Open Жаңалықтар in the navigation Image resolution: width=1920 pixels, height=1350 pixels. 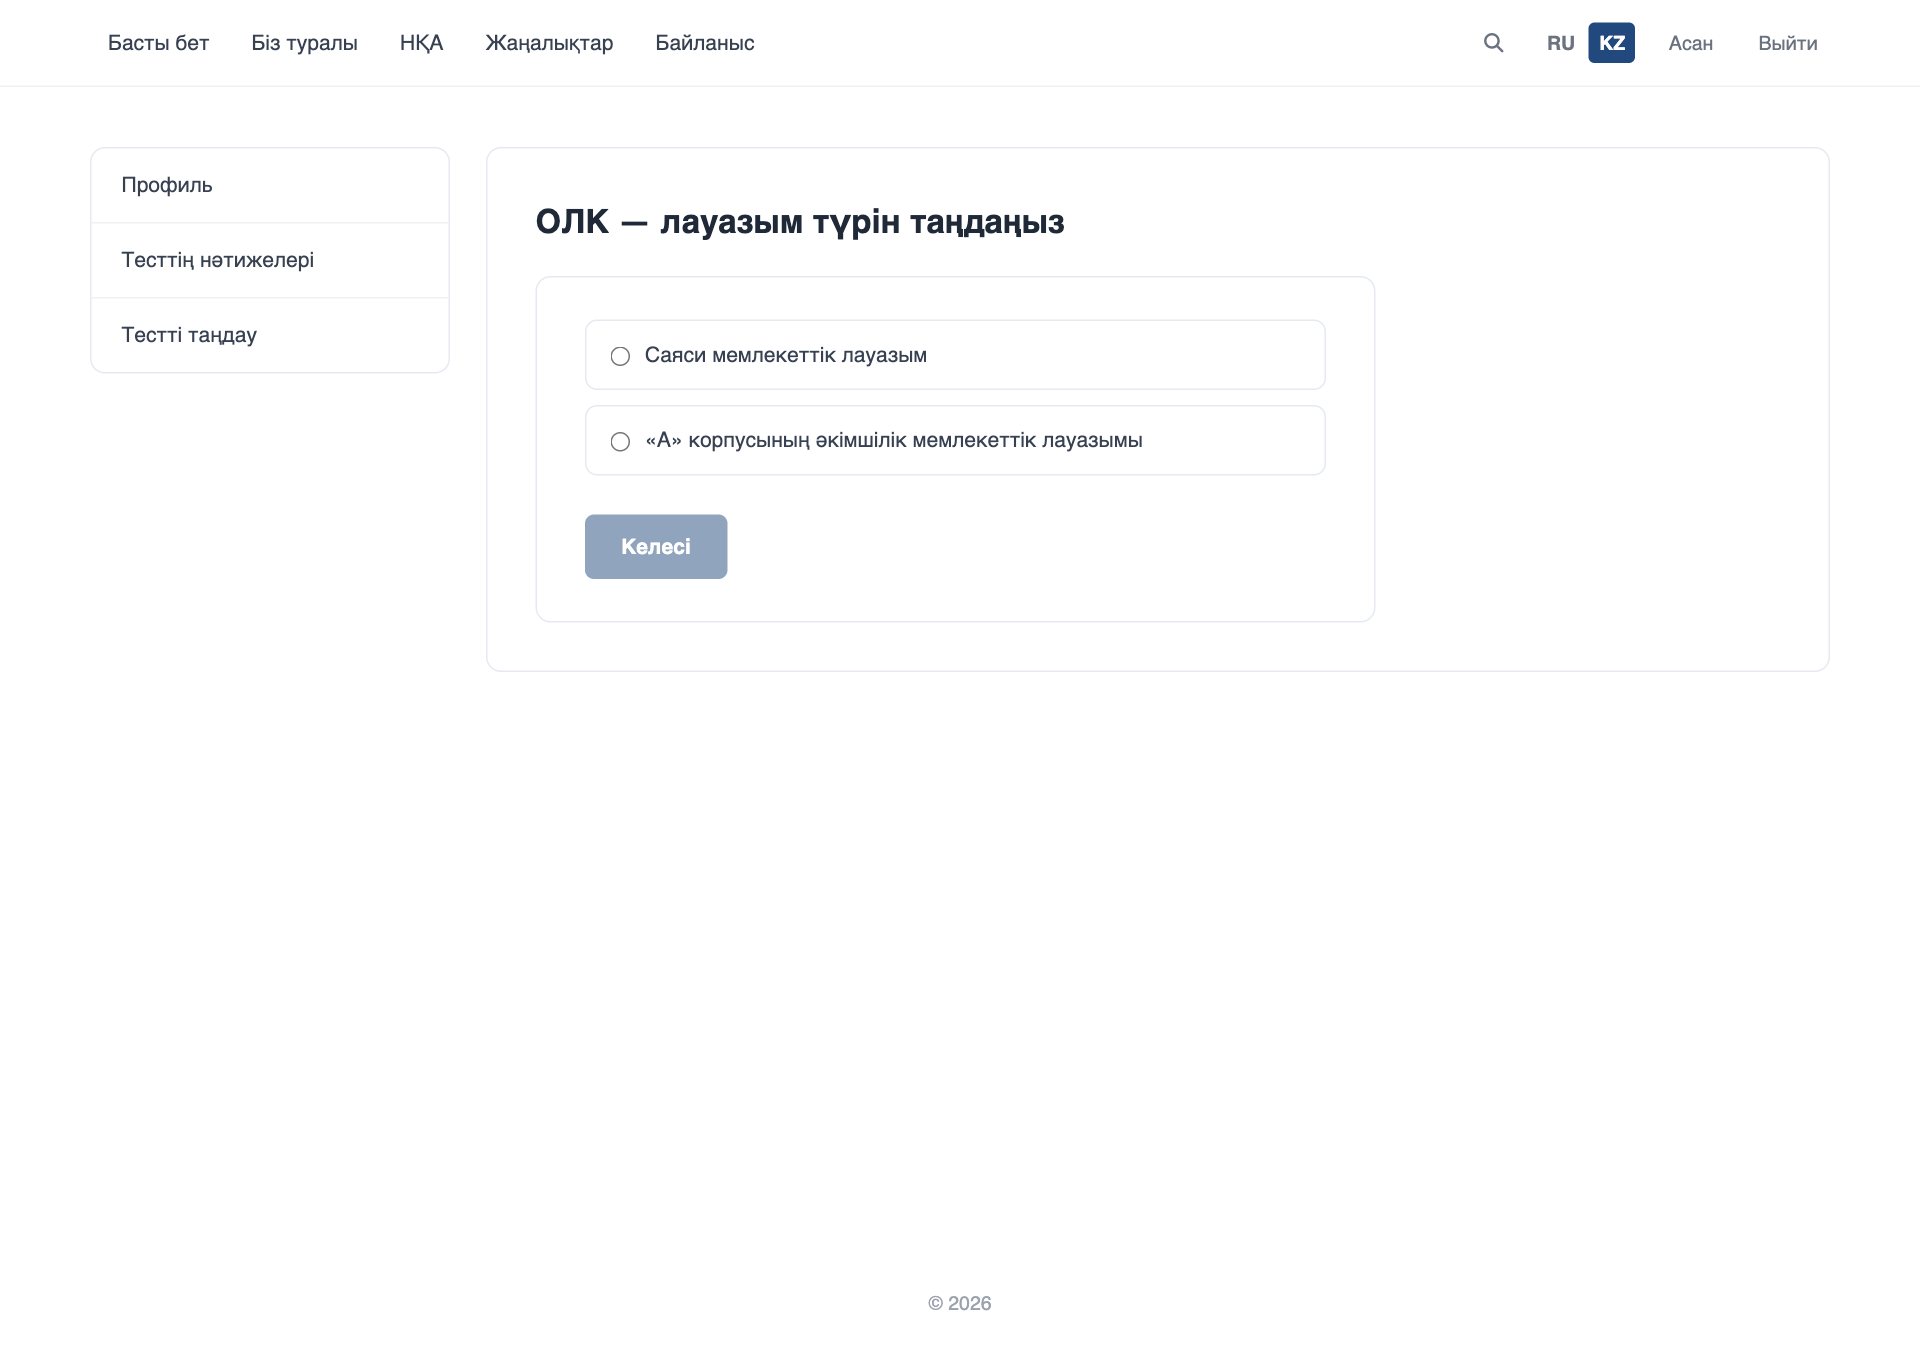coord(549,43)
